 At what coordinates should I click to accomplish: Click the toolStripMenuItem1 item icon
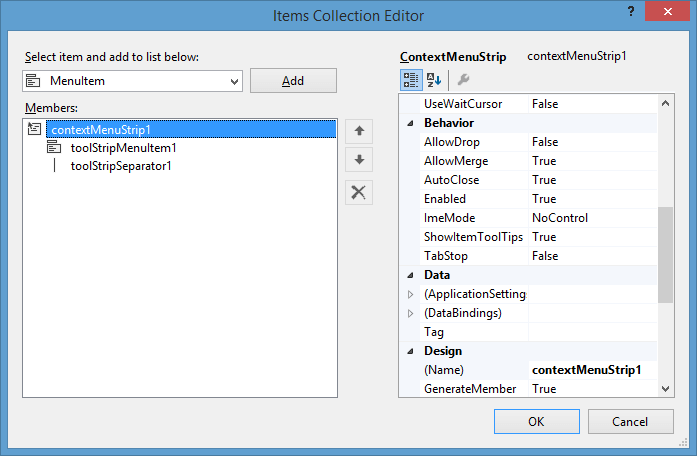coord(54,147)
